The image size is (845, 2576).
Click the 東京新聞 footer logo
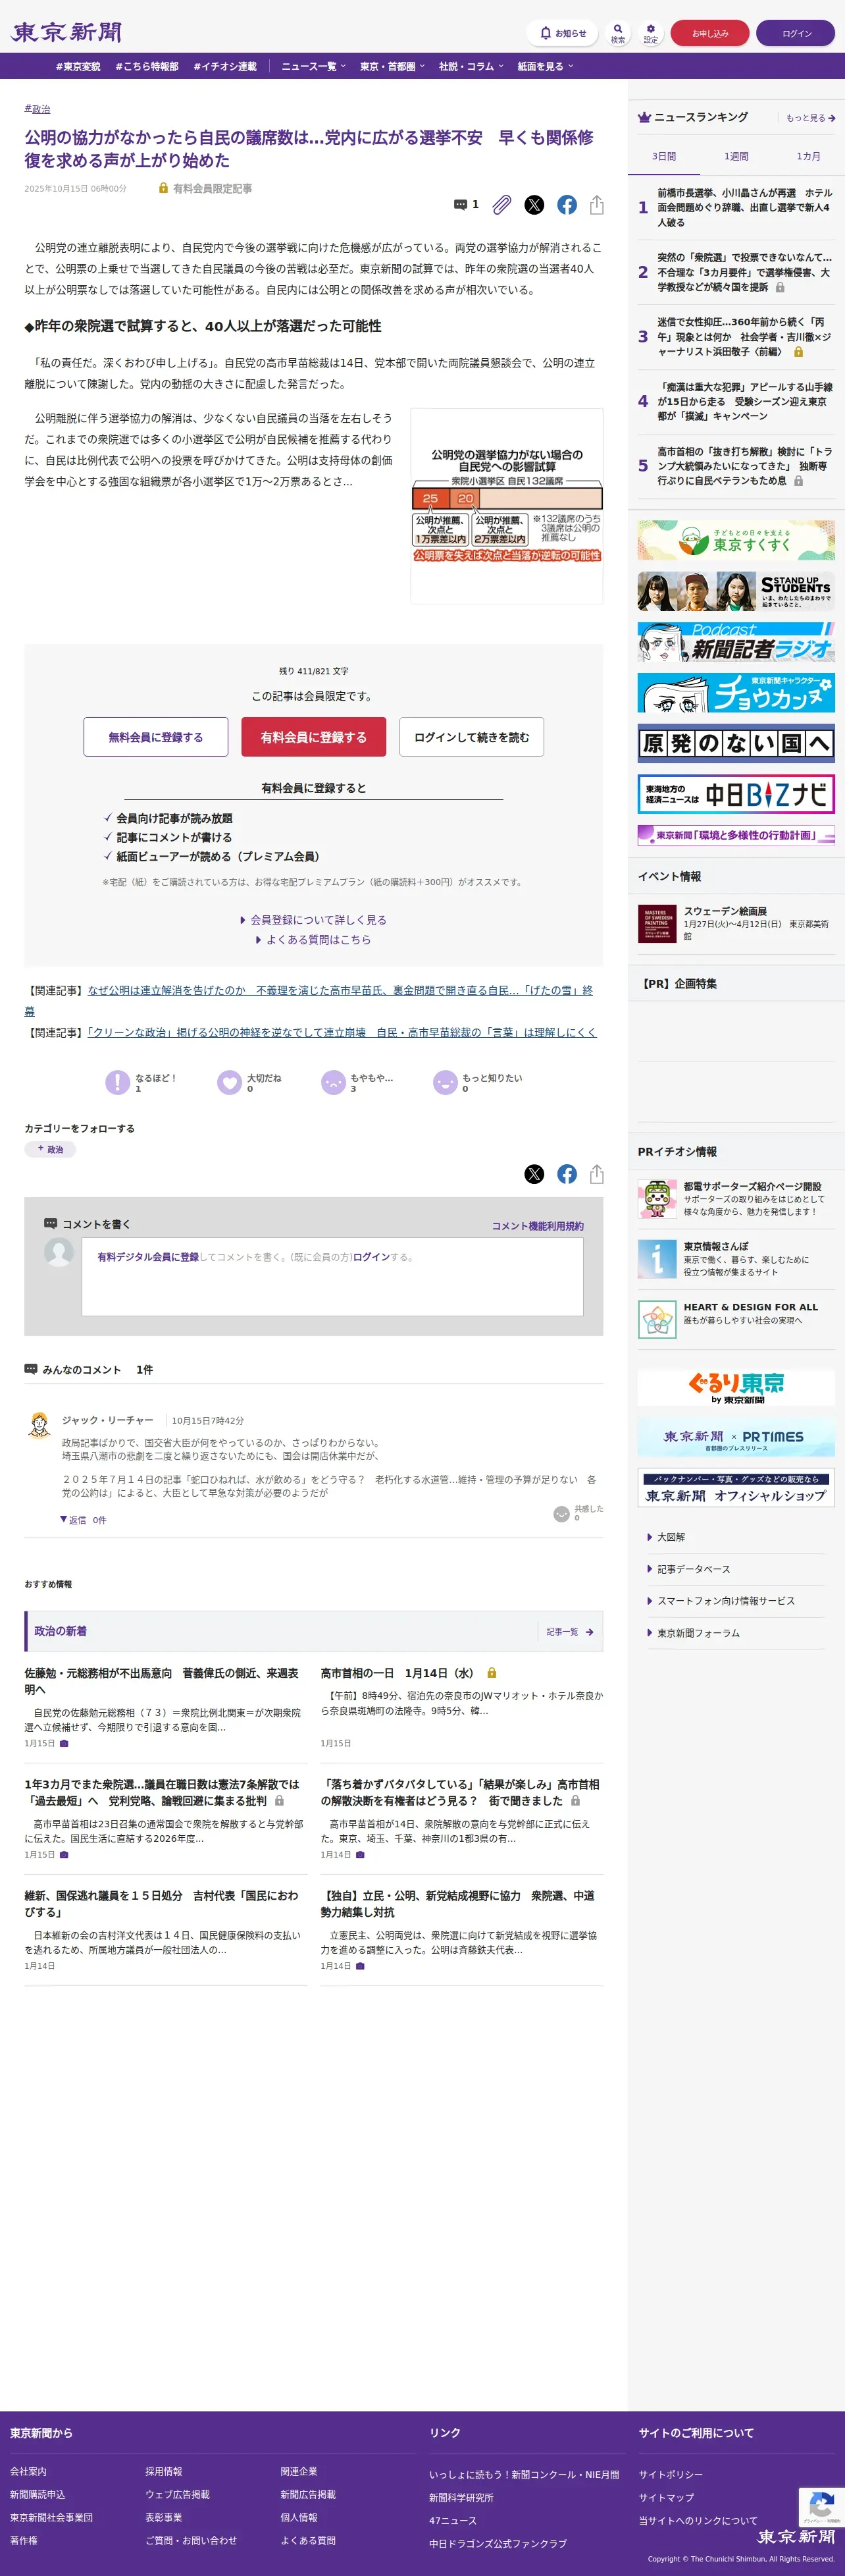[x=796, y=2537]
